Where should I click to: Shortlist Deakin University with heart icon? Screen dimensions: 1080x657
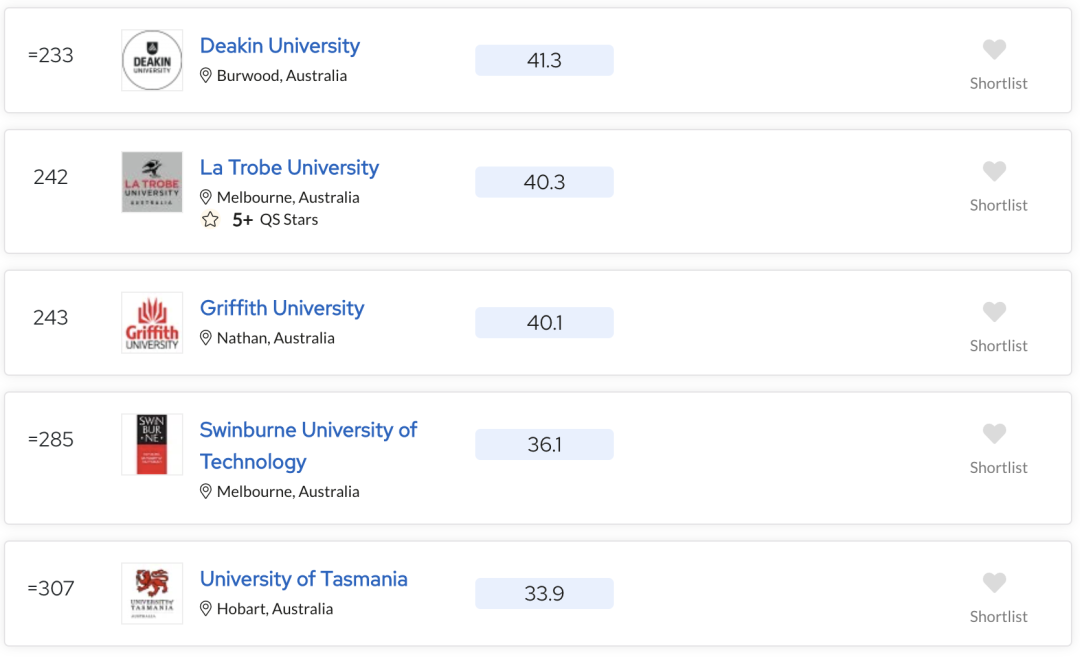(994, 50)
